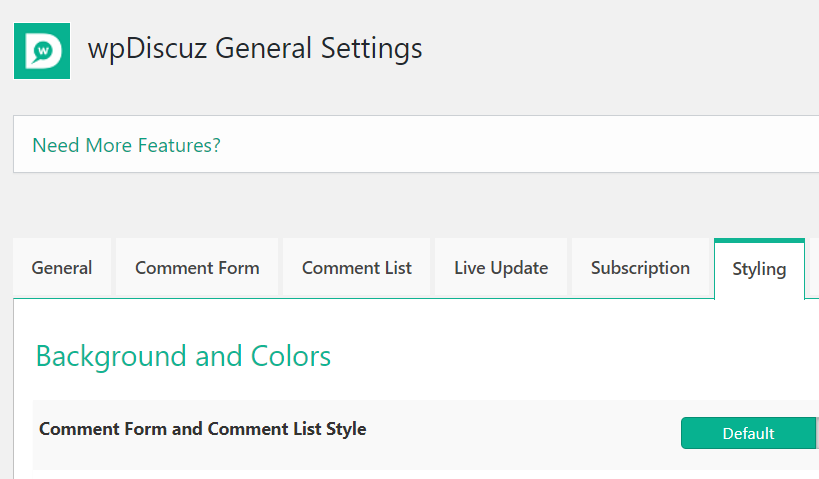The height and width of the screenshot is (479, 819).
Task: Show the Subscription settings tab
Action: pyautogui.click(x=640, y=268)
